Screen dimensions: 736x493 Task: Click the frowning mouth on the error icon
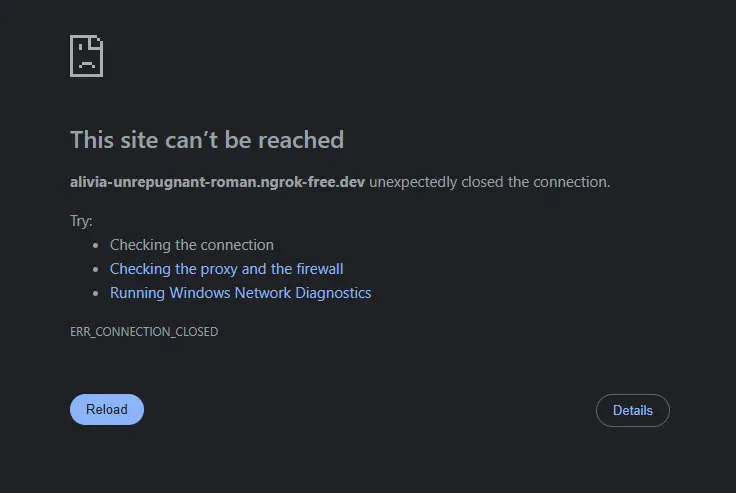pyautogui.click(x=87, y=64)
